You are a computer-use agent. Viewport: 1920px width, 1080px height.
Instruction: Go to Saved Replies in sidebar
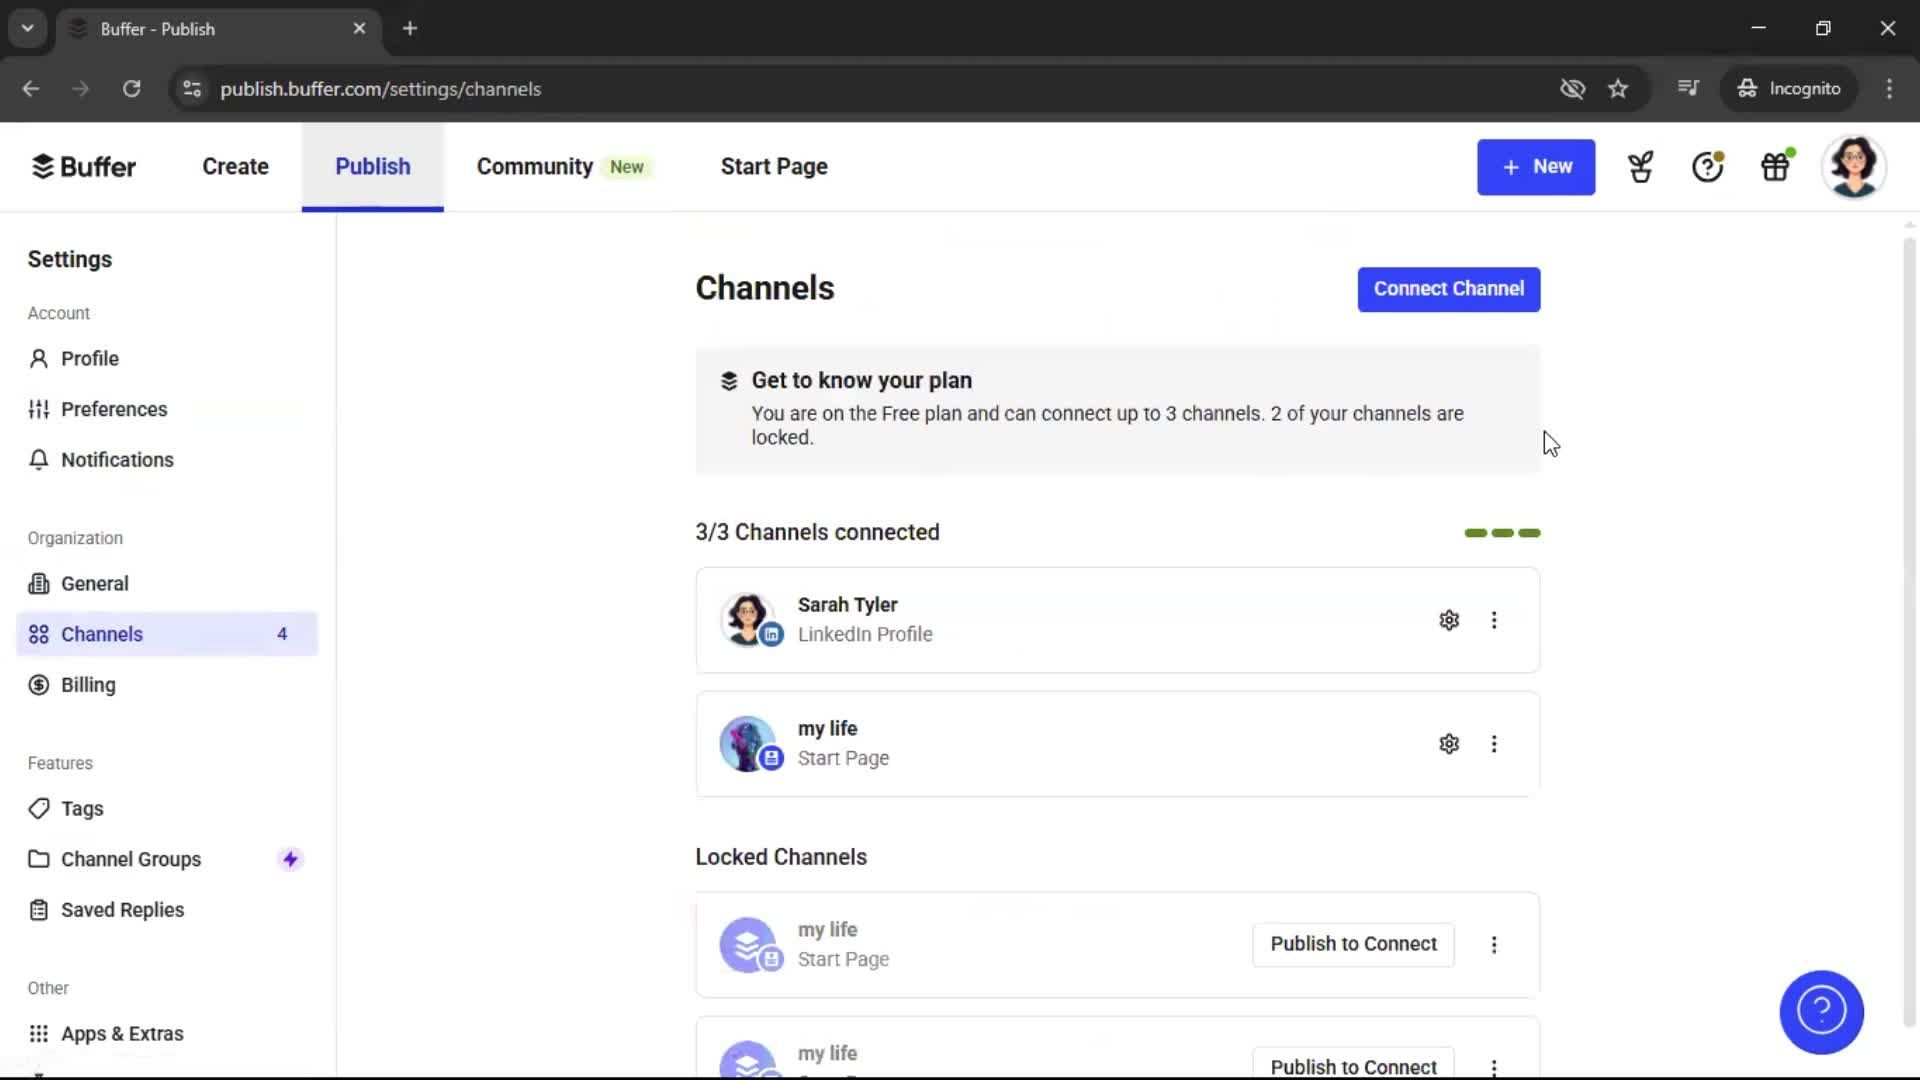coord(122,910)
